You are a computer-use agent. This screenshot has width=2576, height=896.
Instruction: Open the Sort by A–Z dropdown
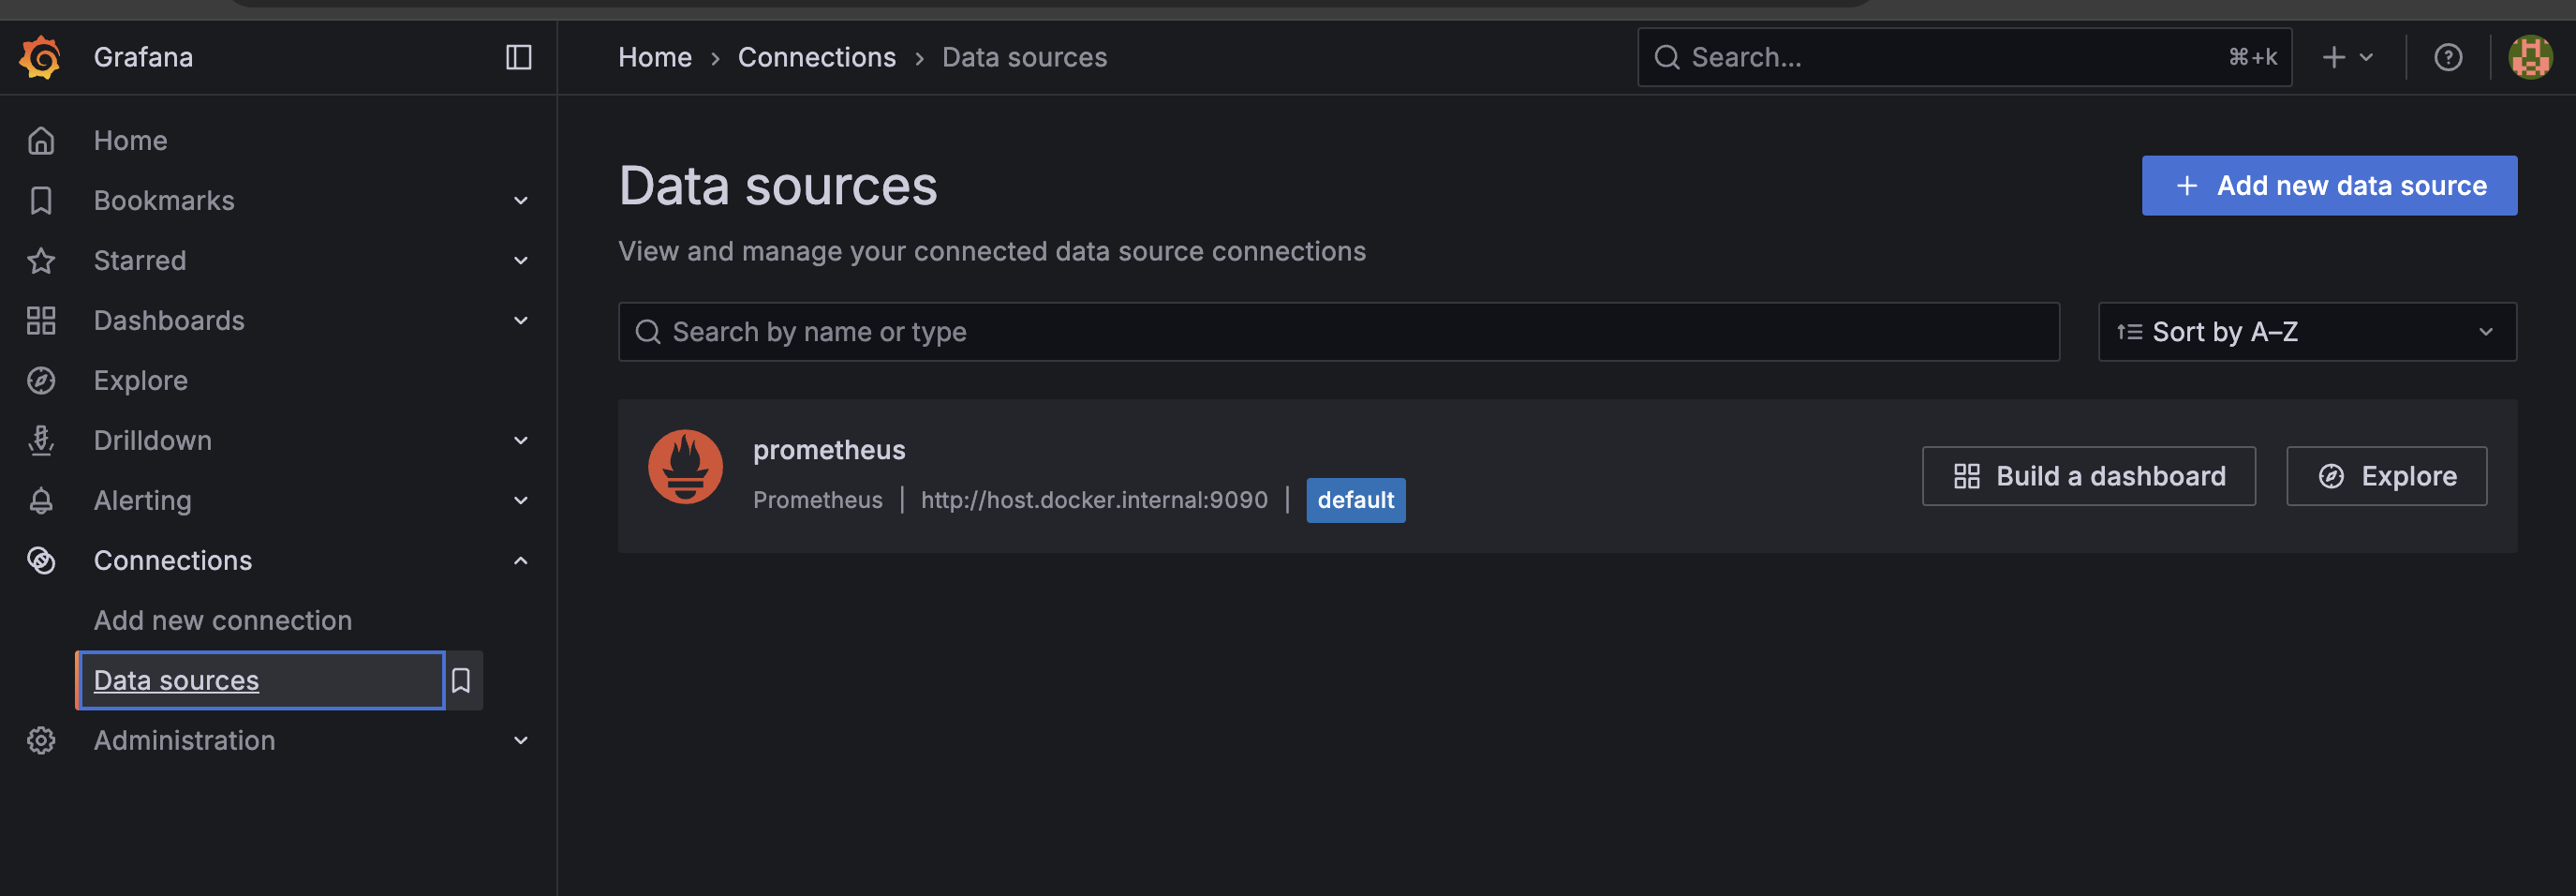[2306, 331]
